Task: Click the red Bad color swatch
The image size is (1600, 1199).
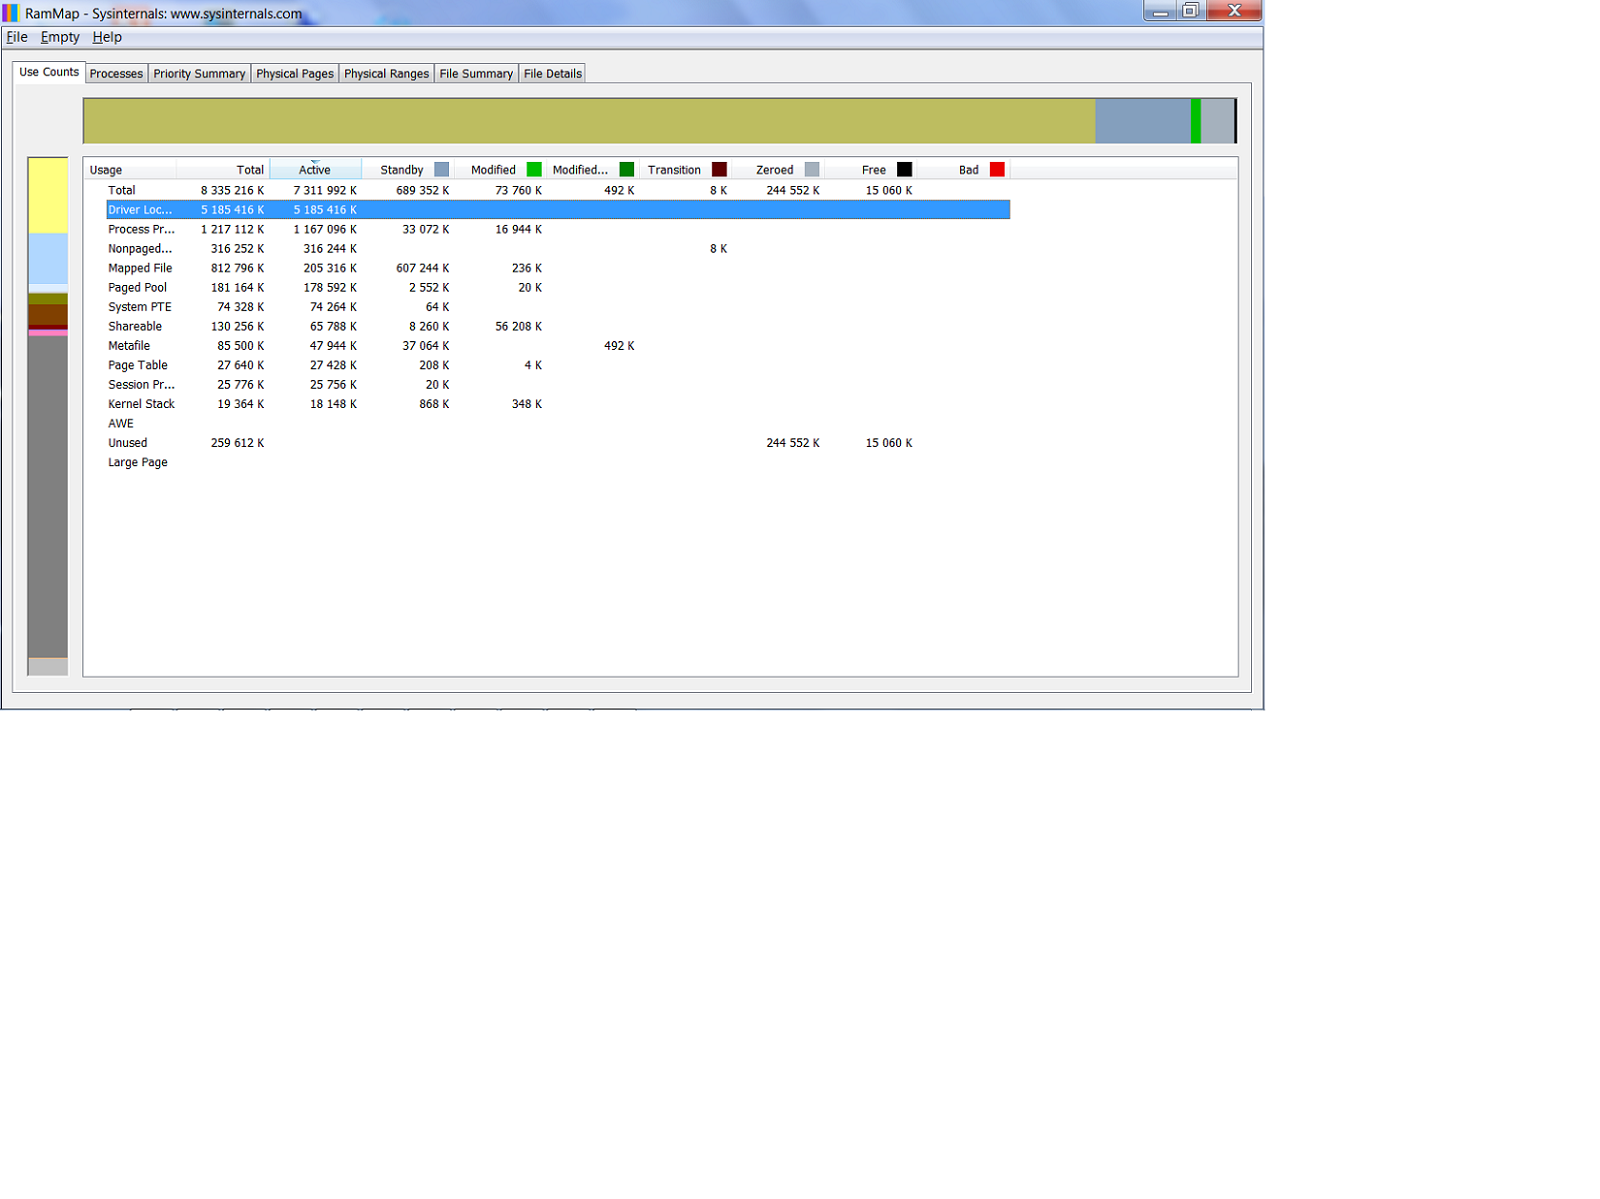Action: coord(997,170)
